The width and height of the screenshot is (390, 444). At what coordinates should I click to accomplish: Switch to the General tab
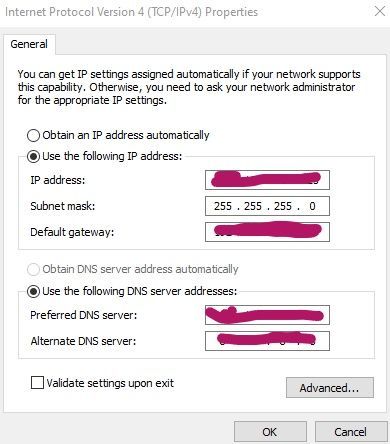(x=29, y=44)
